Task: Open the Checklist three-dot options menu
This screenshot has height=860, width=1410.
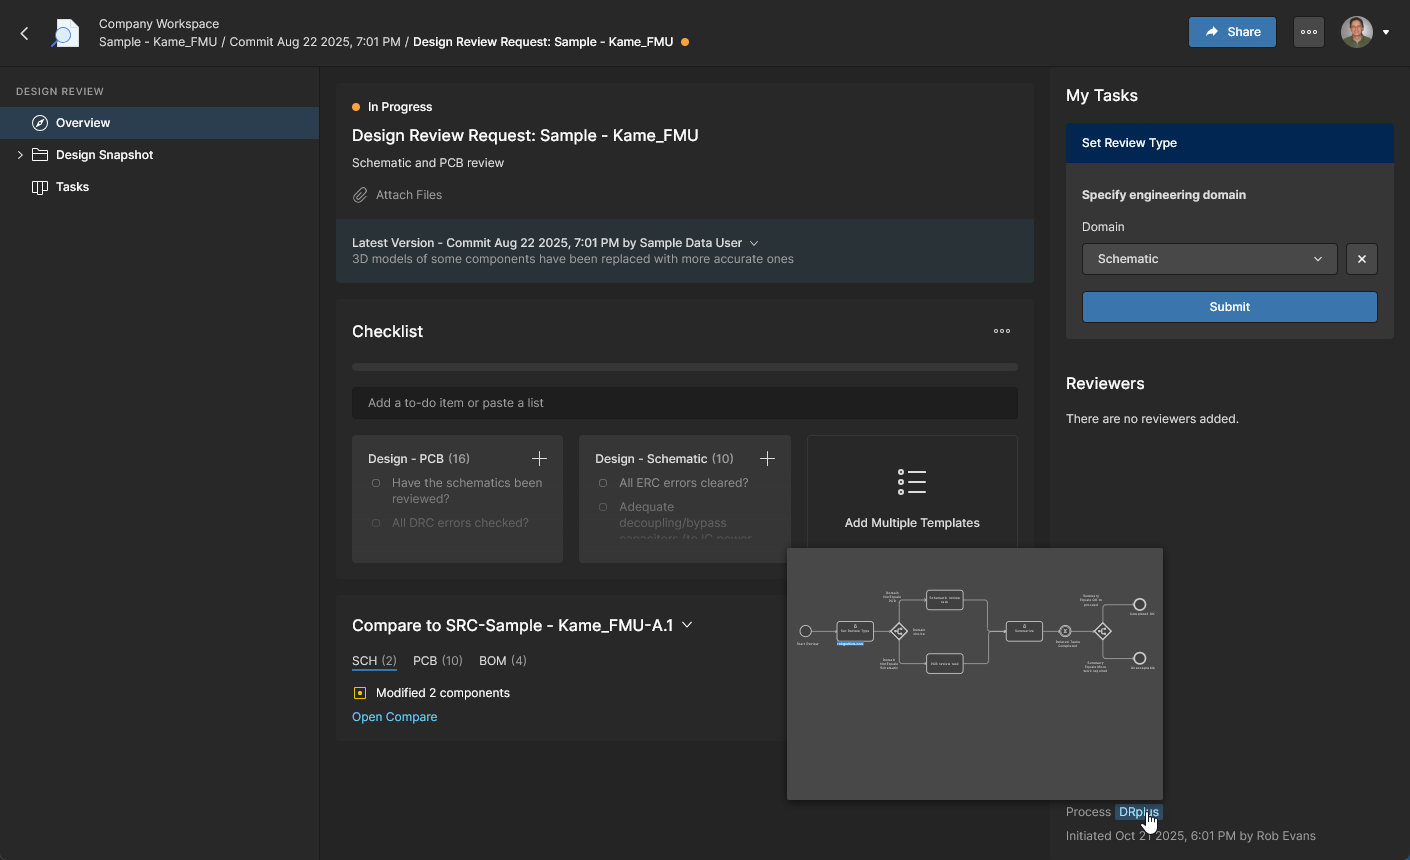Action: (1001, 331)
